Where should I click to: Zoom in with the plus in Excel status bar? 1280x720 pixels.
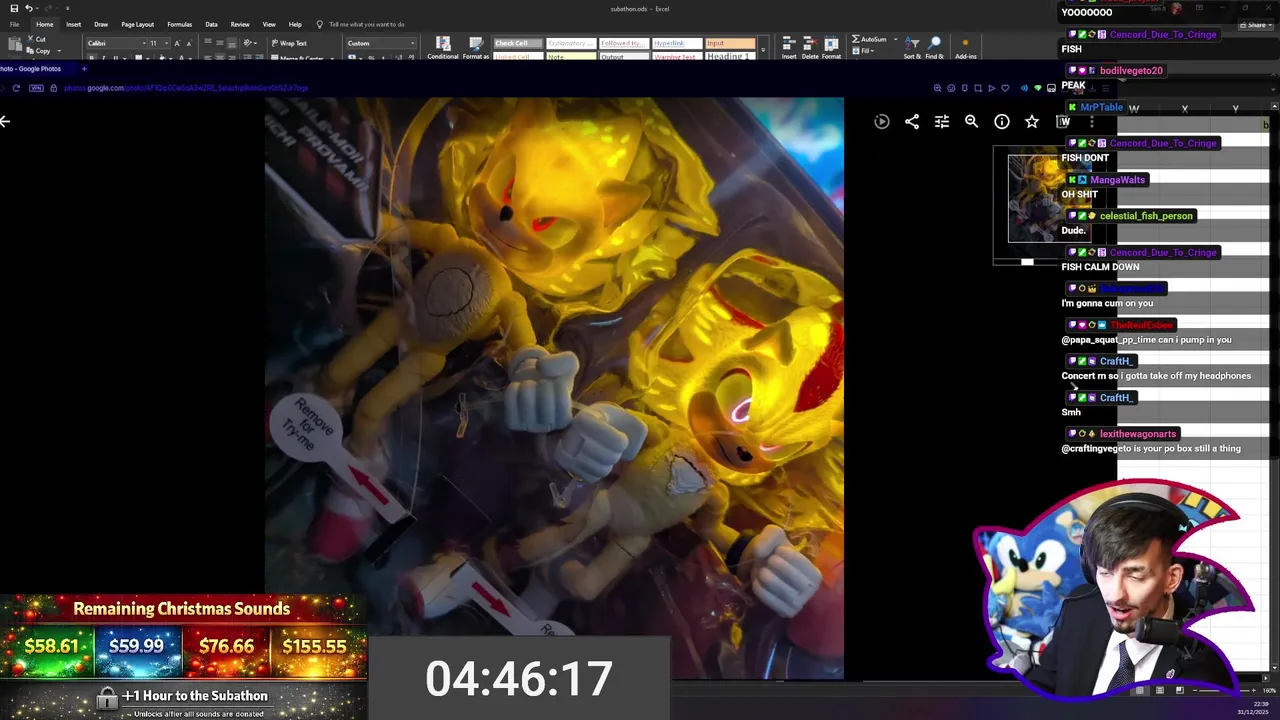point(1254,690)
